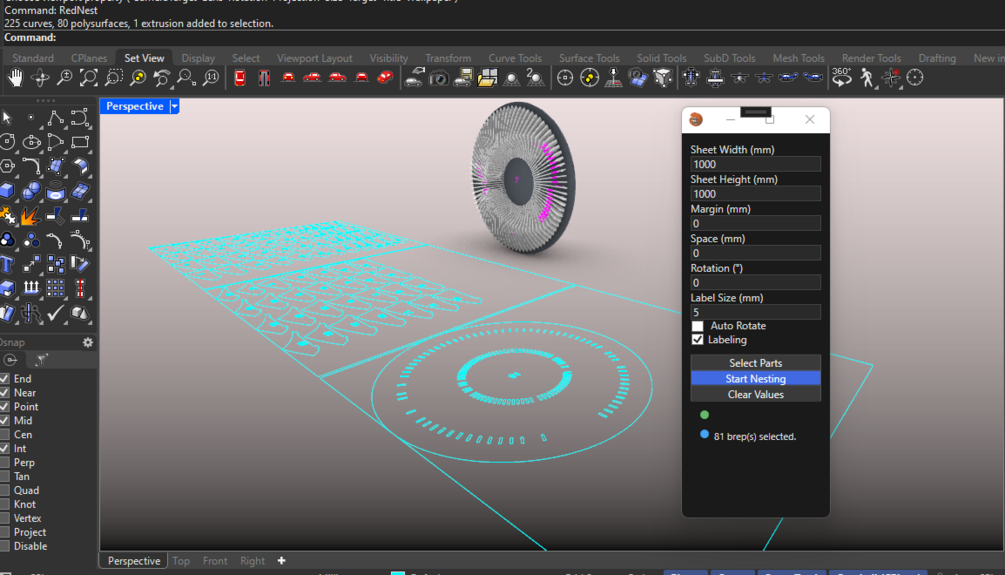This screenshot has width=1005, height=575.
Task: Click the Sheet Width input field
Action: [755, 164]
